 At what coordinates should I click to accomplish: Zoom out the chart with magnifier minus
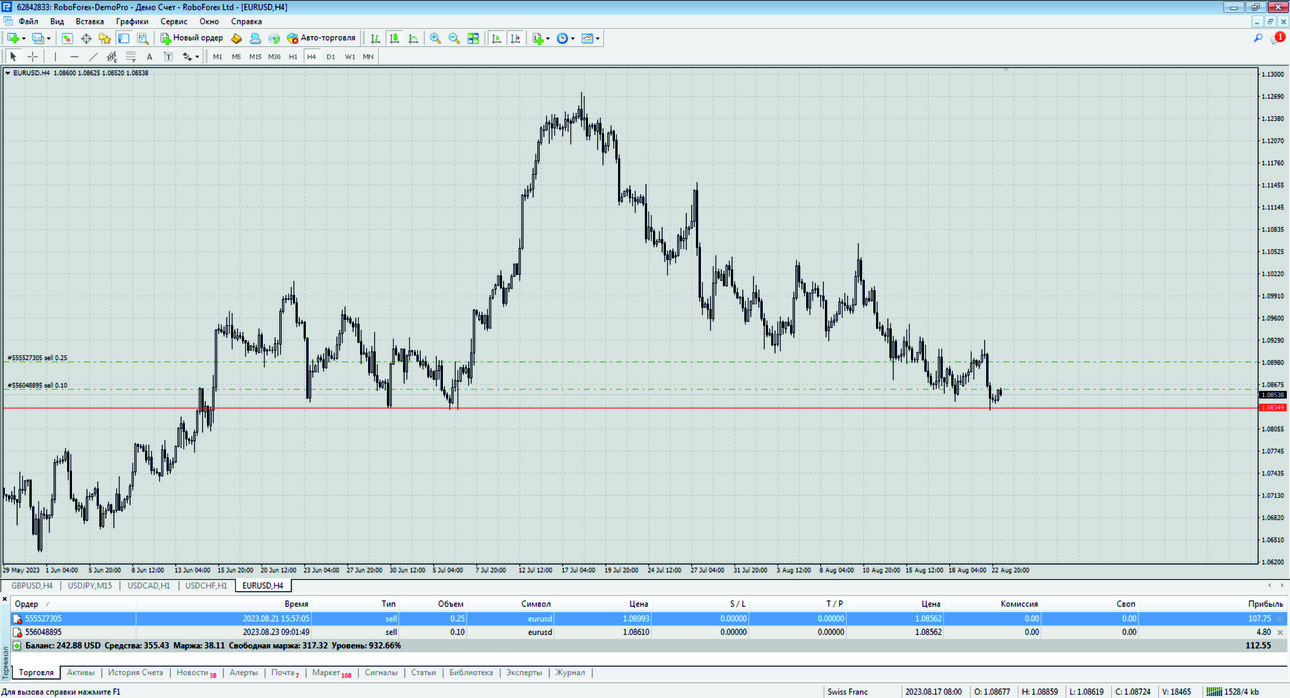point(454,38)
